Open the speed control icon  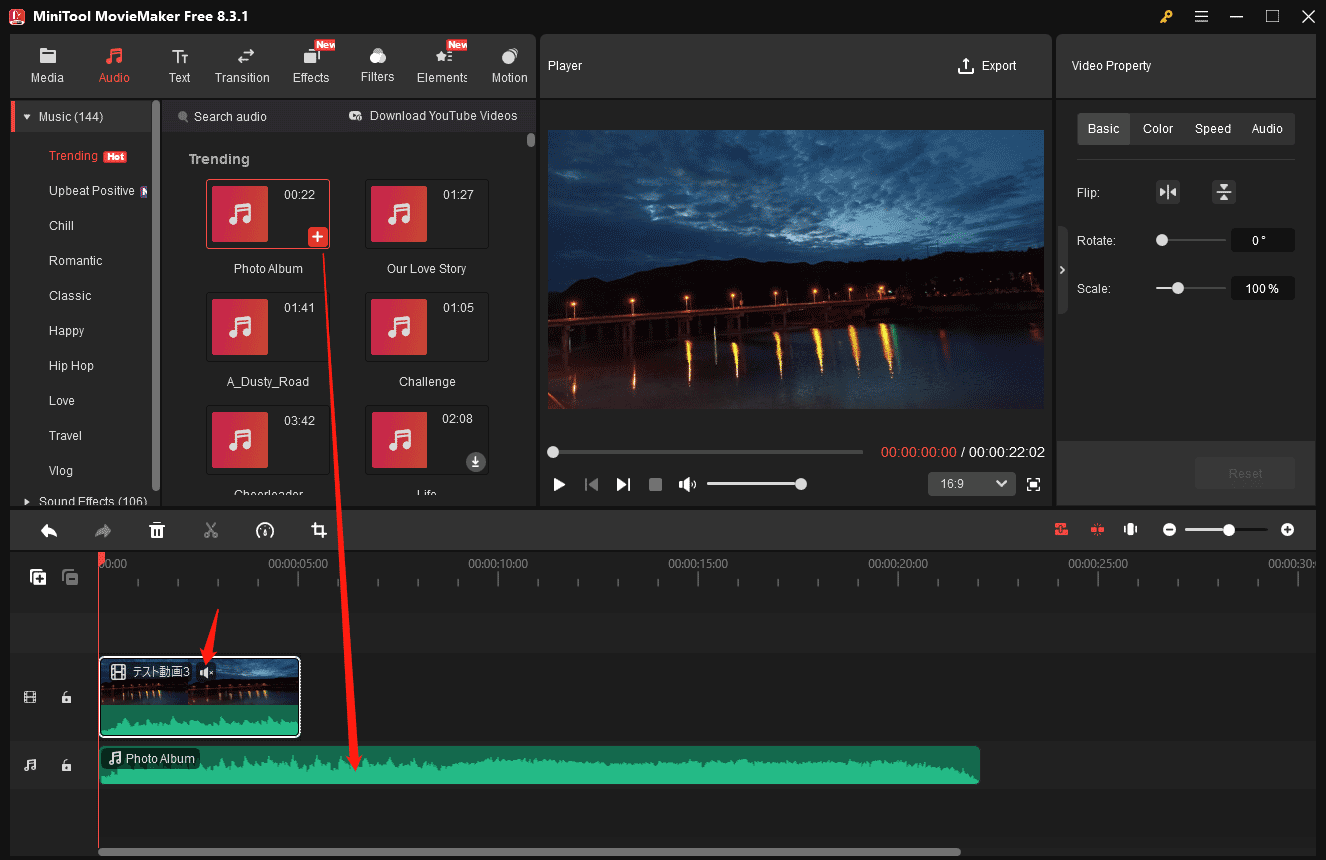(x=264, y=530)
